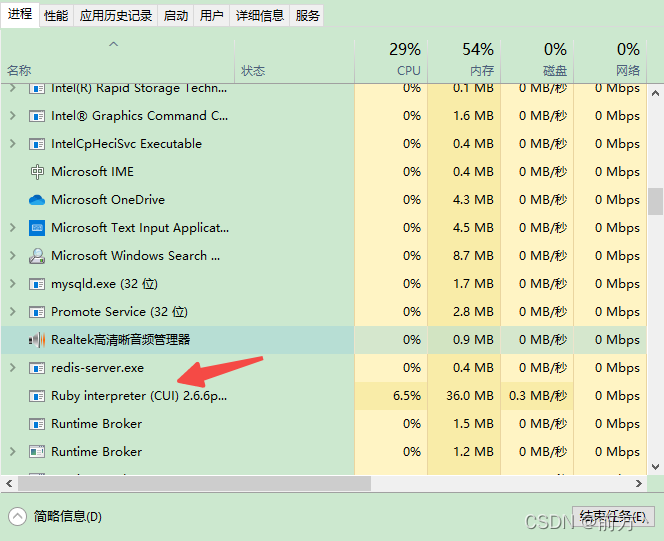Screen dimensions: 664x541
Task: Click the Promote Service process icon
Action: pos(37,312)
